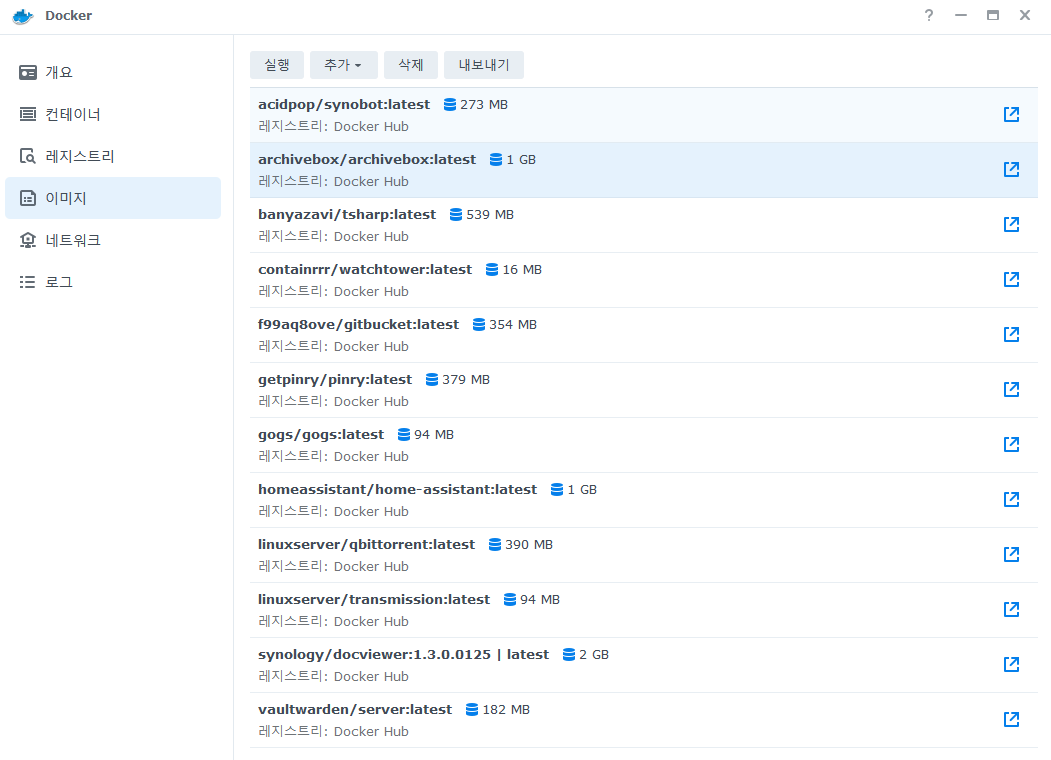This screenshot has height=760, width=1051.
Task: Open external link for getpinry/pinry image
Action: click(x=1011, y=389)
